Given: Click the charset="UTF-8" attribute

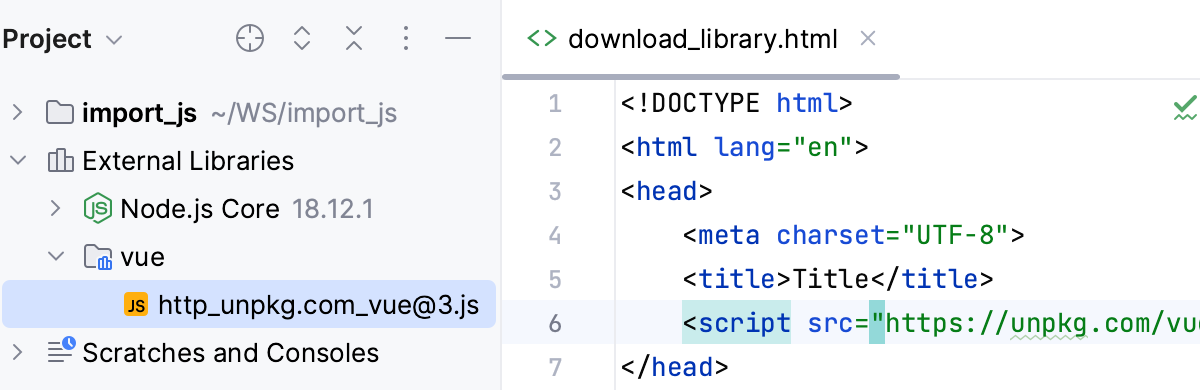Looking at the screenshot, I should (x=893, y=236).
